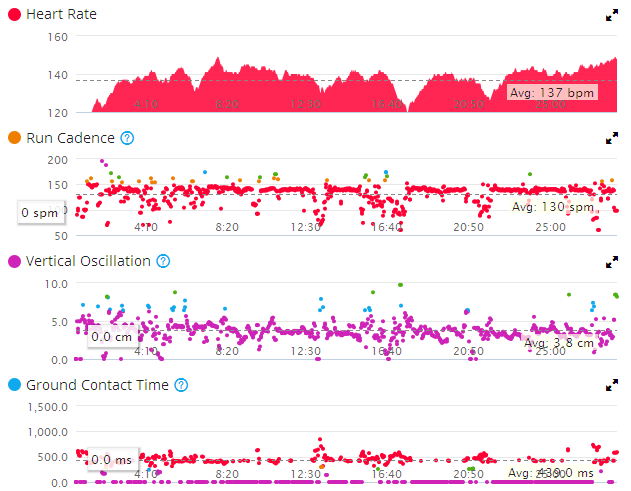Screen dimensions: 631x491
Task: Open the Run Cadence help icon
Action: pyautogui.click(x=127, y=138)
